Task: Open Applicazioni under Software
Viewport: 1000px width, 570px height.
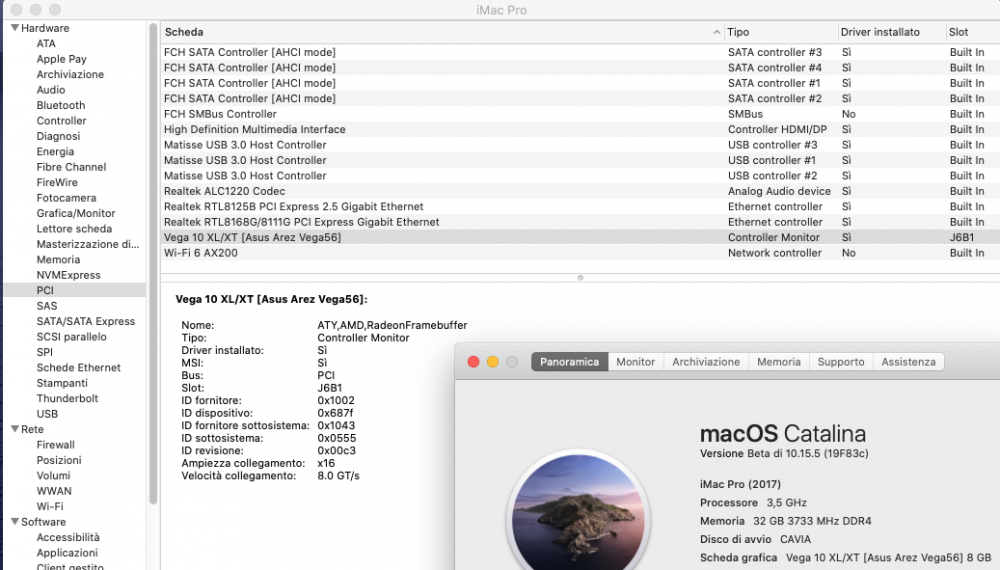Action: pyautogui.click(x=67, y=552)
